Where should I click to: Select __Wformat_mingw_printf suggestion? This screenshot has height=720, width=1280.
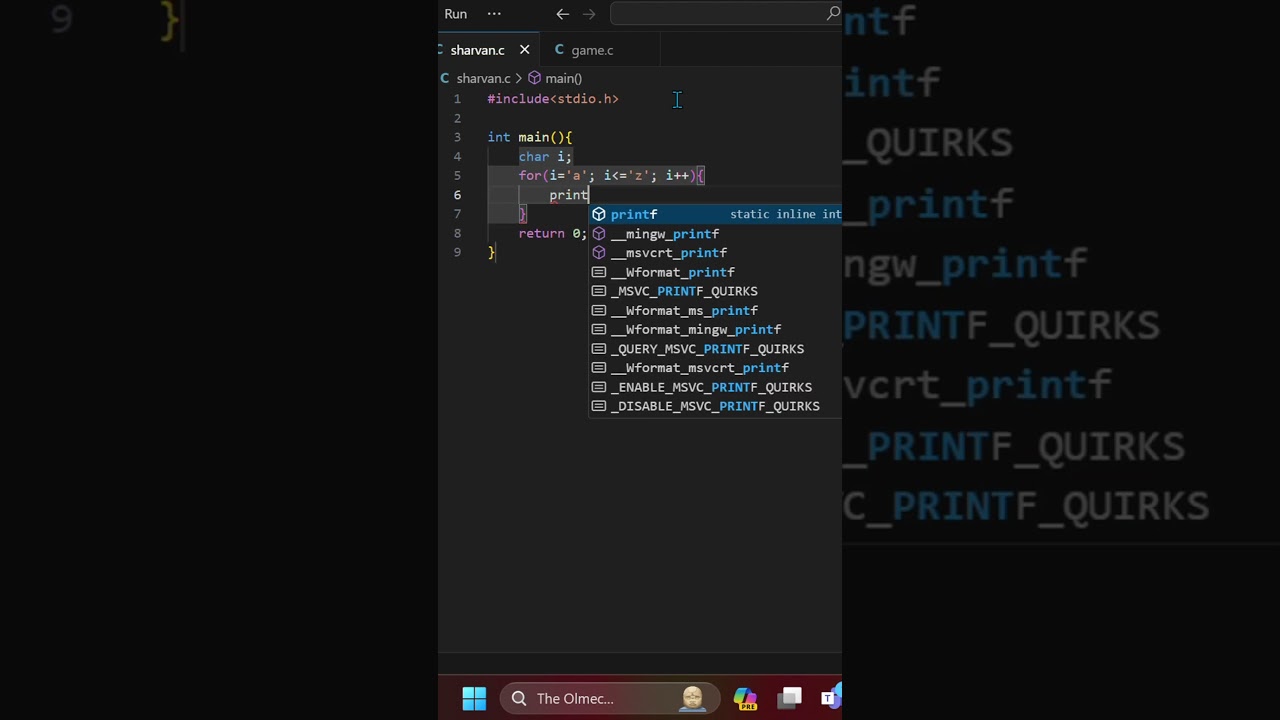click(x=715, y=330)
